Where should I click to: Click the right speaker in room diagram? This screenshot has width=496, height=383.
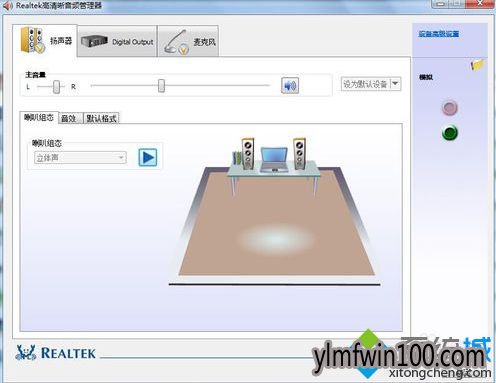[299, 153]
